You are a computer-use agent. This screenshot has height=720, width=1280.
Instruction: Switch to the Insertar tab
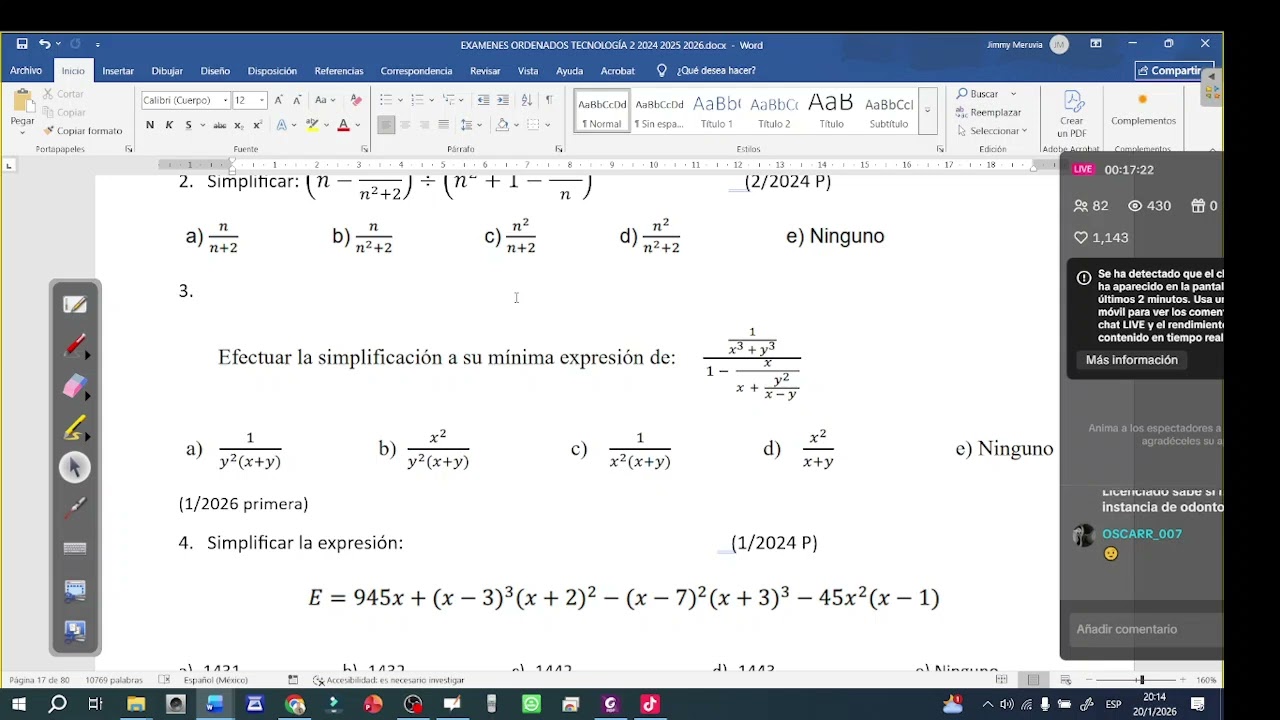point(118,71)
